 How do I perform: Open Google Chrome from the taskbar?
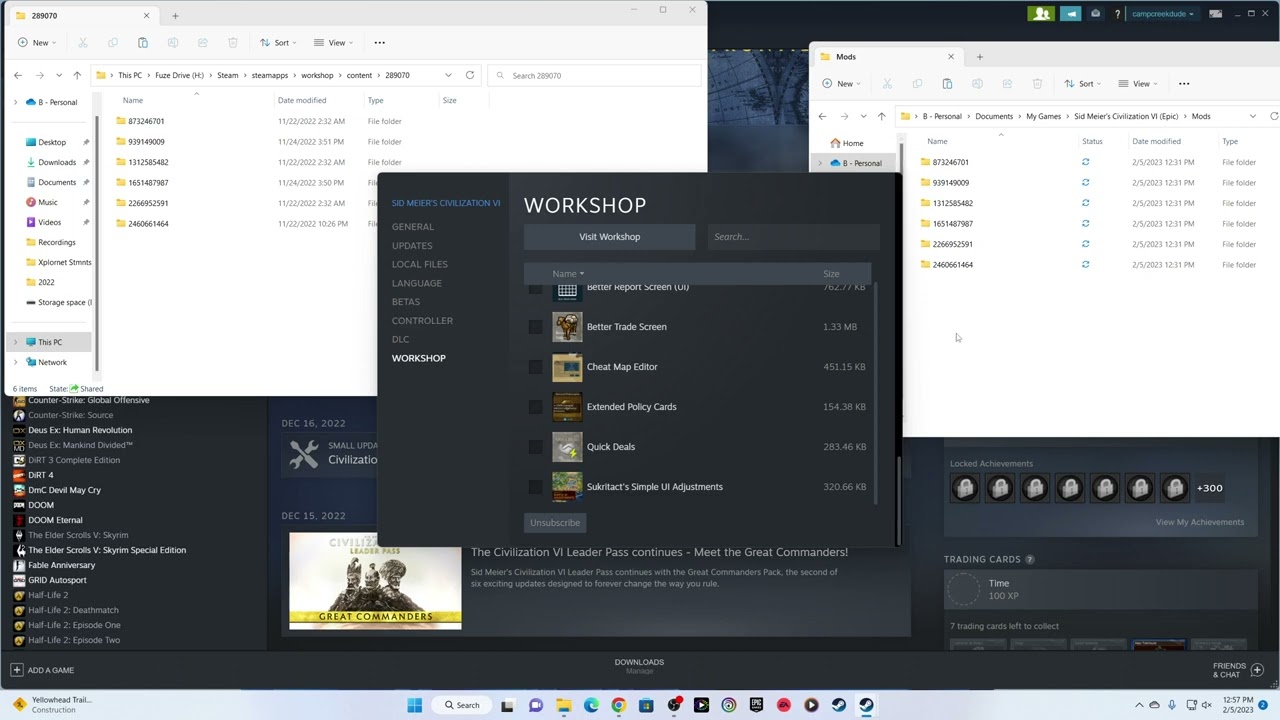tap(618, 705)
